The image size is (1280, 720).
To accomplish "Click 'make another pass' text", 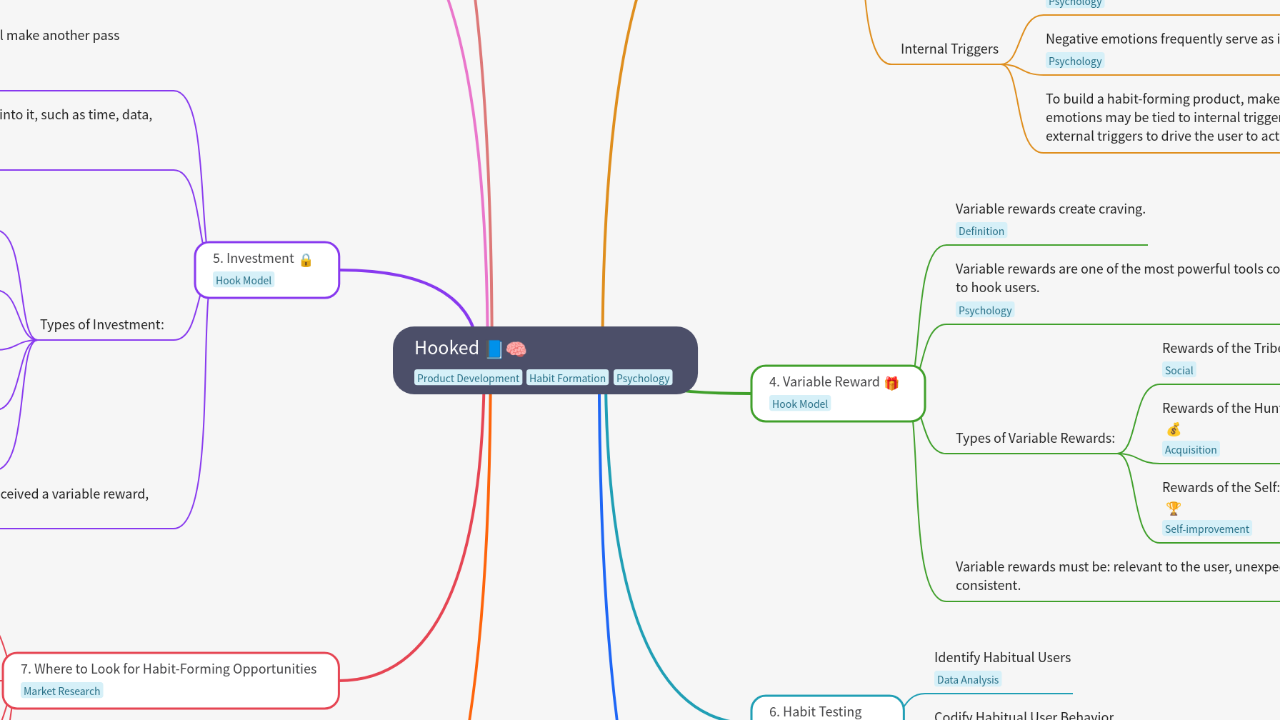I will click(62, 35).
